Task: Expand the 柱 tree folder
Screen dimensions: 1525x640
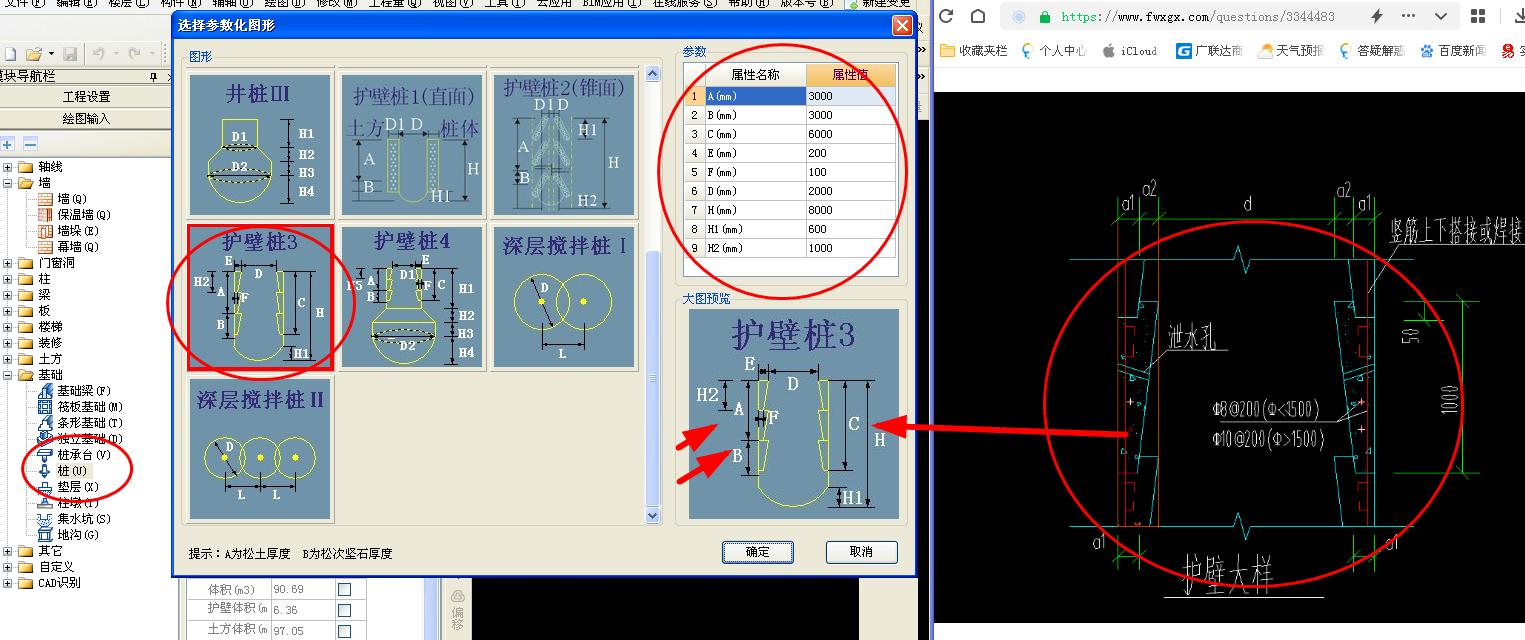Action: tap(8, 279)
